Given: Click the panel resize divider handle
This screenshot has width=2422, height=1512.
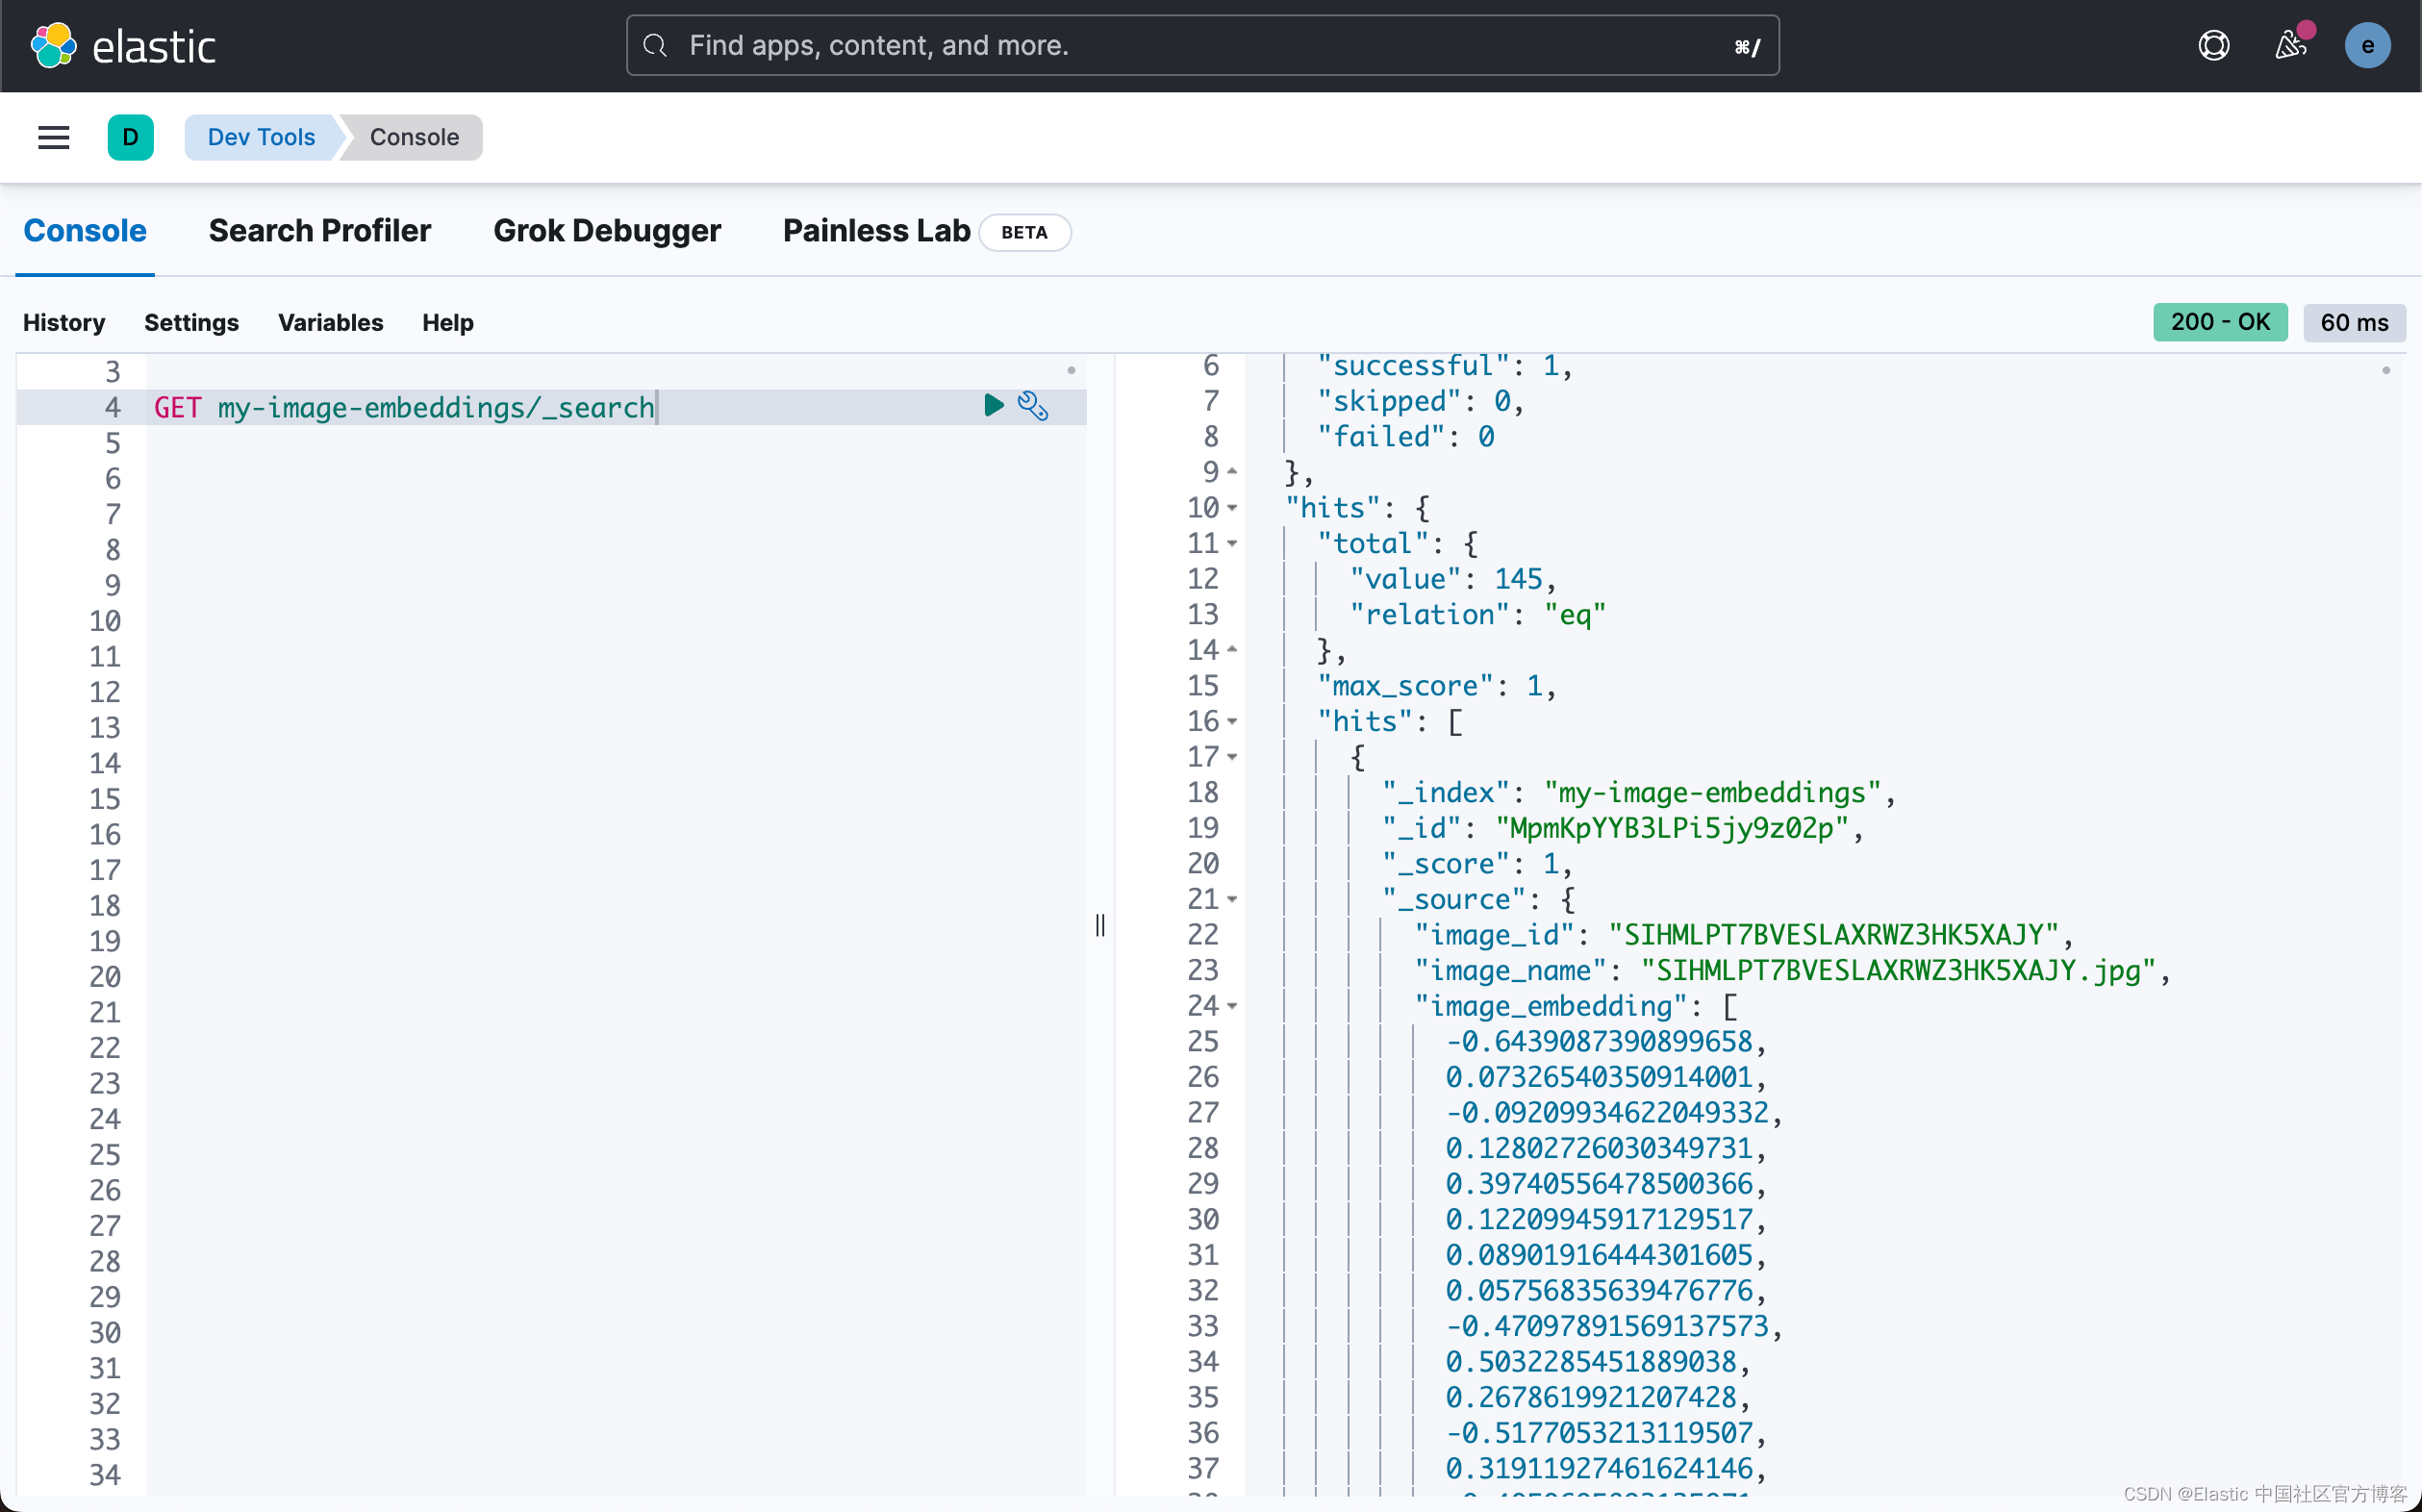Looking at the screenshot, I should click(1100, 925).
